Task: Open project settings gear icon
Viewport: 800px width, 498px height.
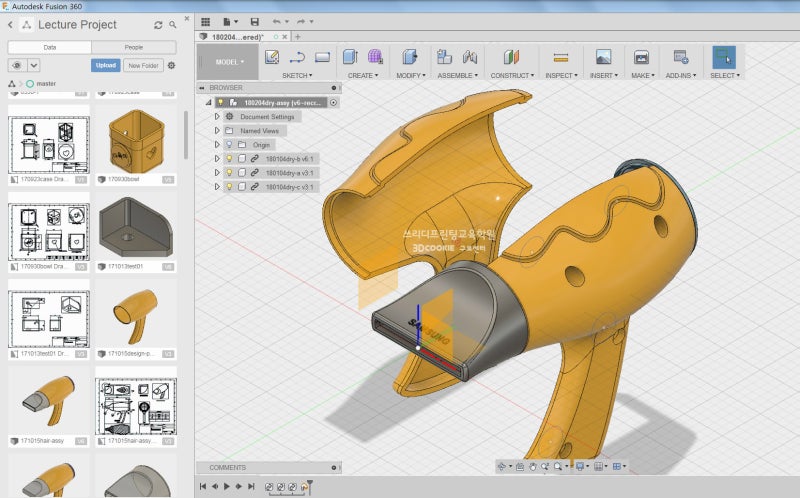Action: pyautogui.click(x=171, y=65)
